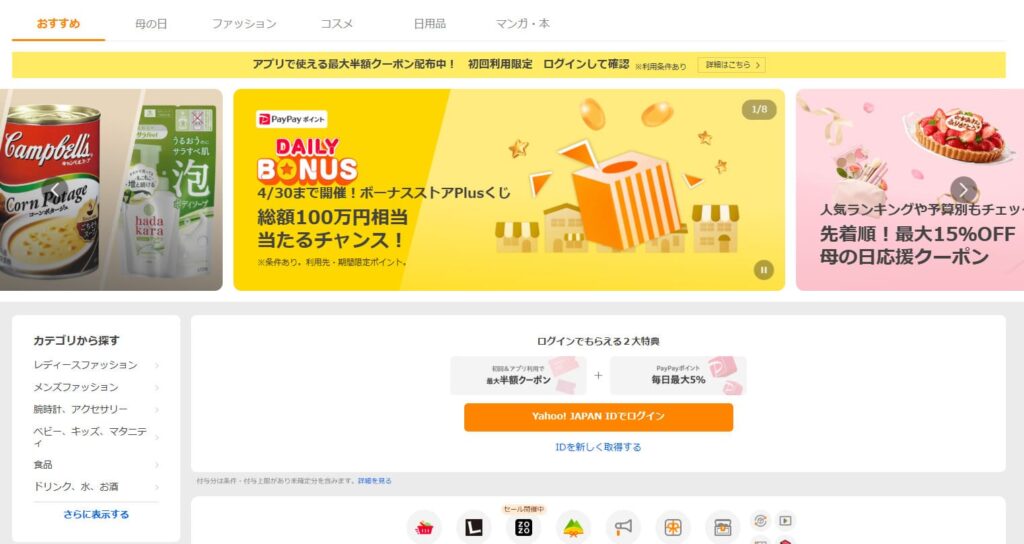Open the ZOZO store icon
1024x544 pixels.
524,527
